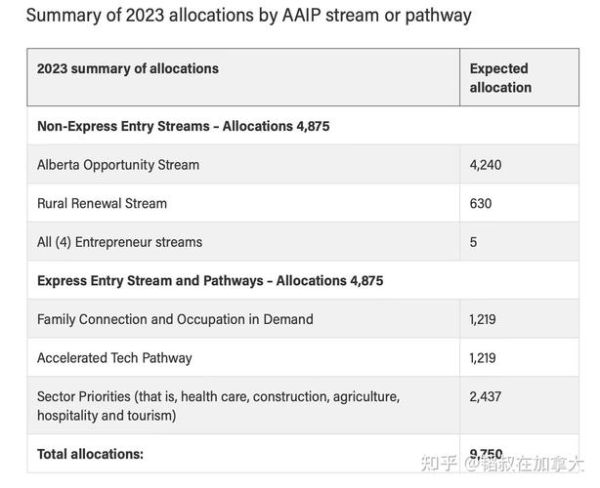Select 'Family Connection and Occupation in Demand' label

coord(175,319)
